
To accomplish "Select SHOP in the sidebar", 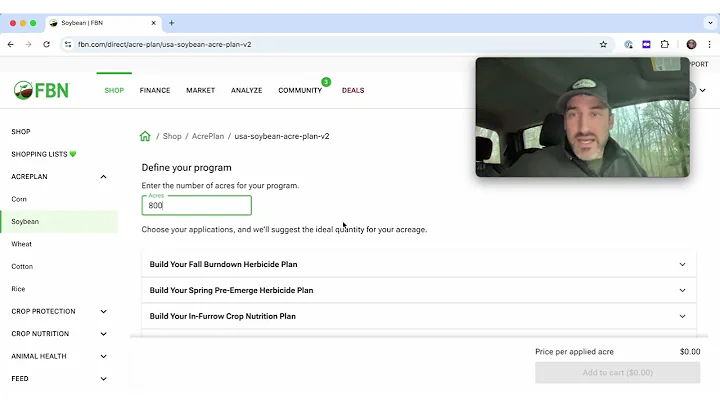I will click(x=21, y=132).
